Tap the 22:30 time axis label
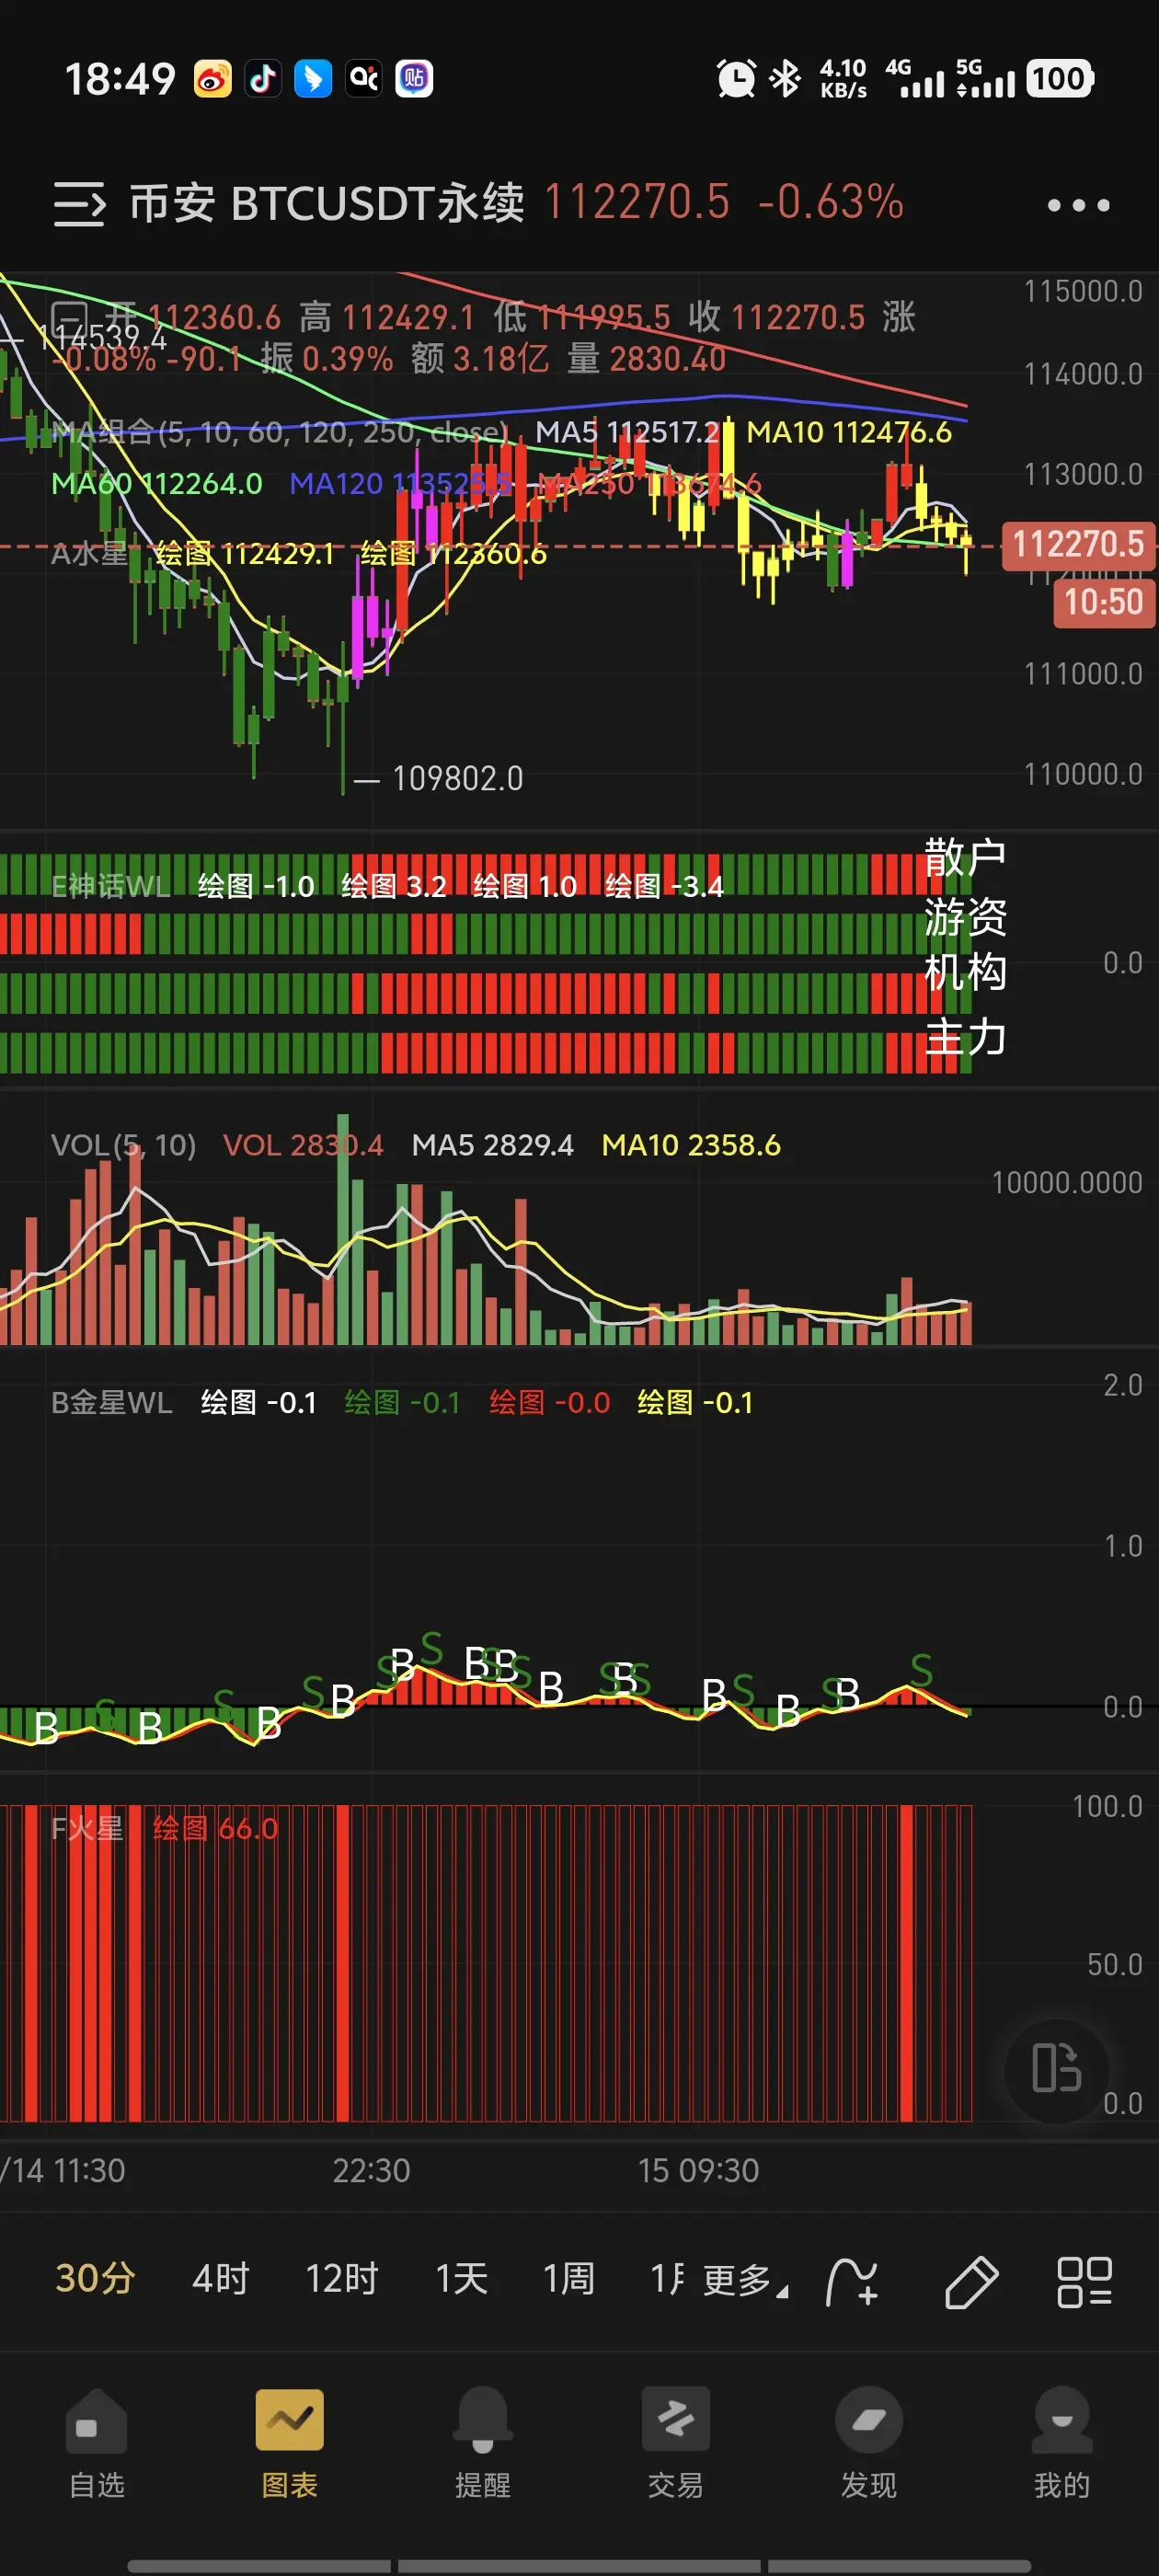Viewport: 1159px width, 2576px height. pyautogui.click(x=371, y=2170)
